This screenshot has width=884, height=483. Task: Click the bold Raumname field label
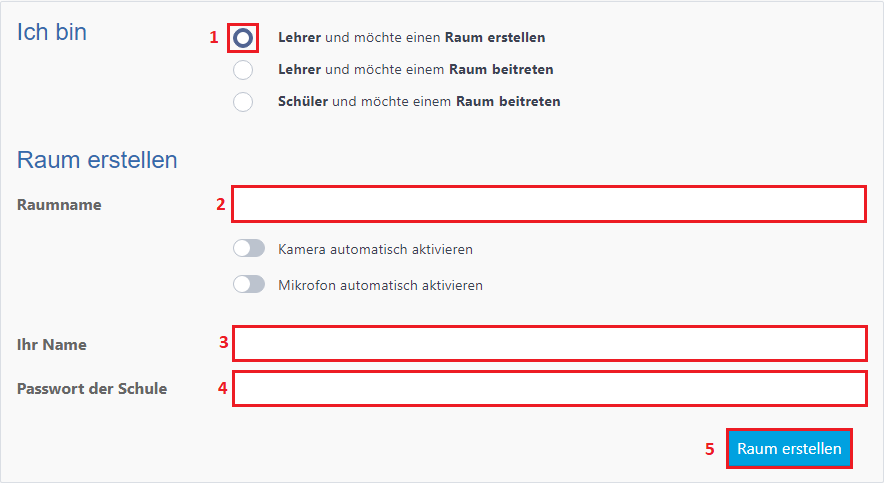[x=59, y=205]
